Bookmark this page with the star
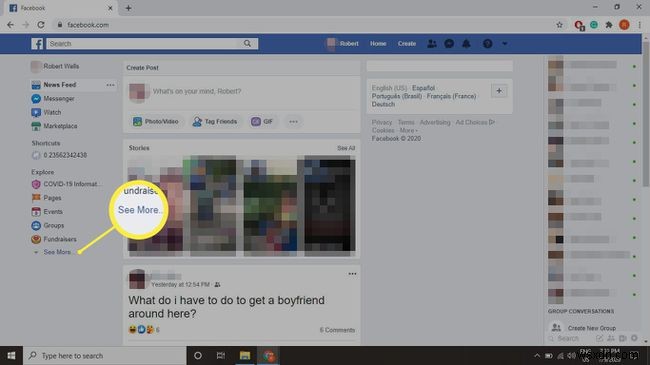The width and height of the screenshot is (650, 365). tap(559, 25)
